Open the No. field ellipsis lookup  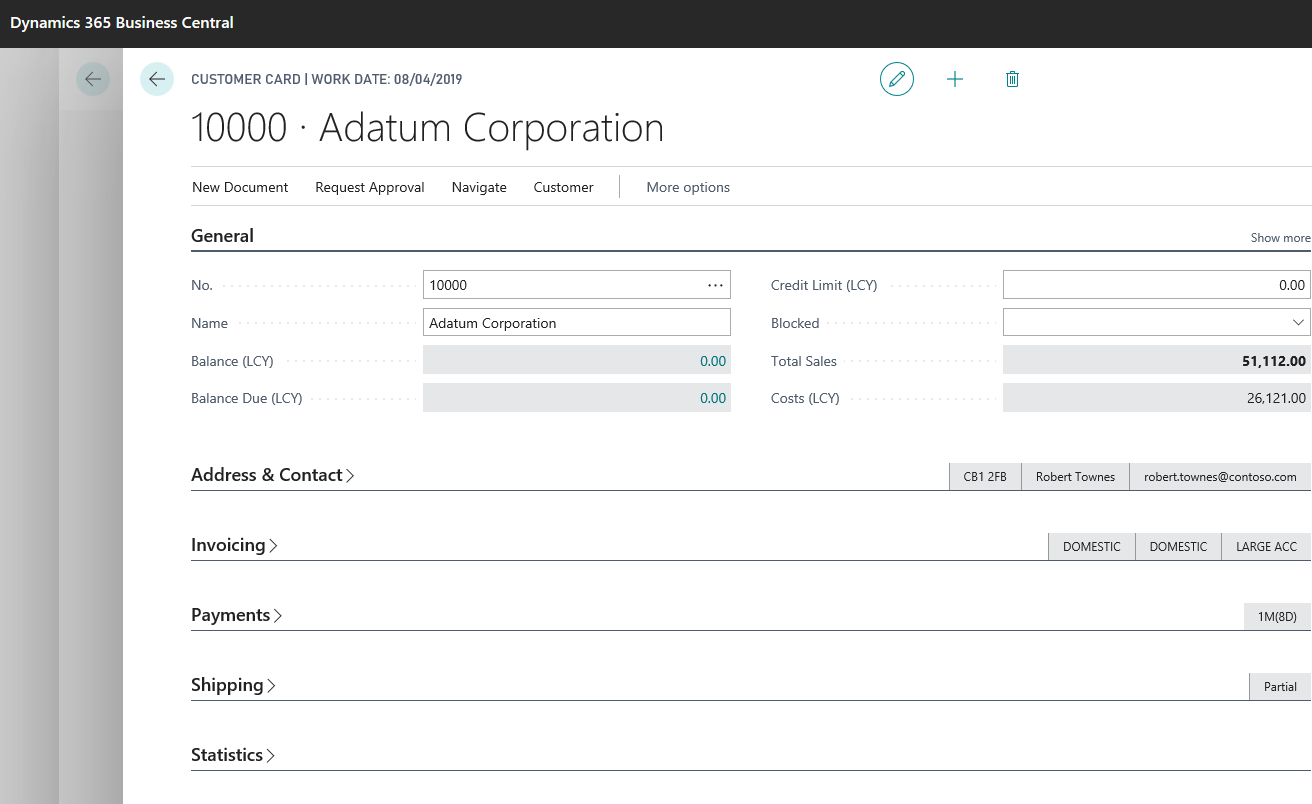click(x=715, y=285)
